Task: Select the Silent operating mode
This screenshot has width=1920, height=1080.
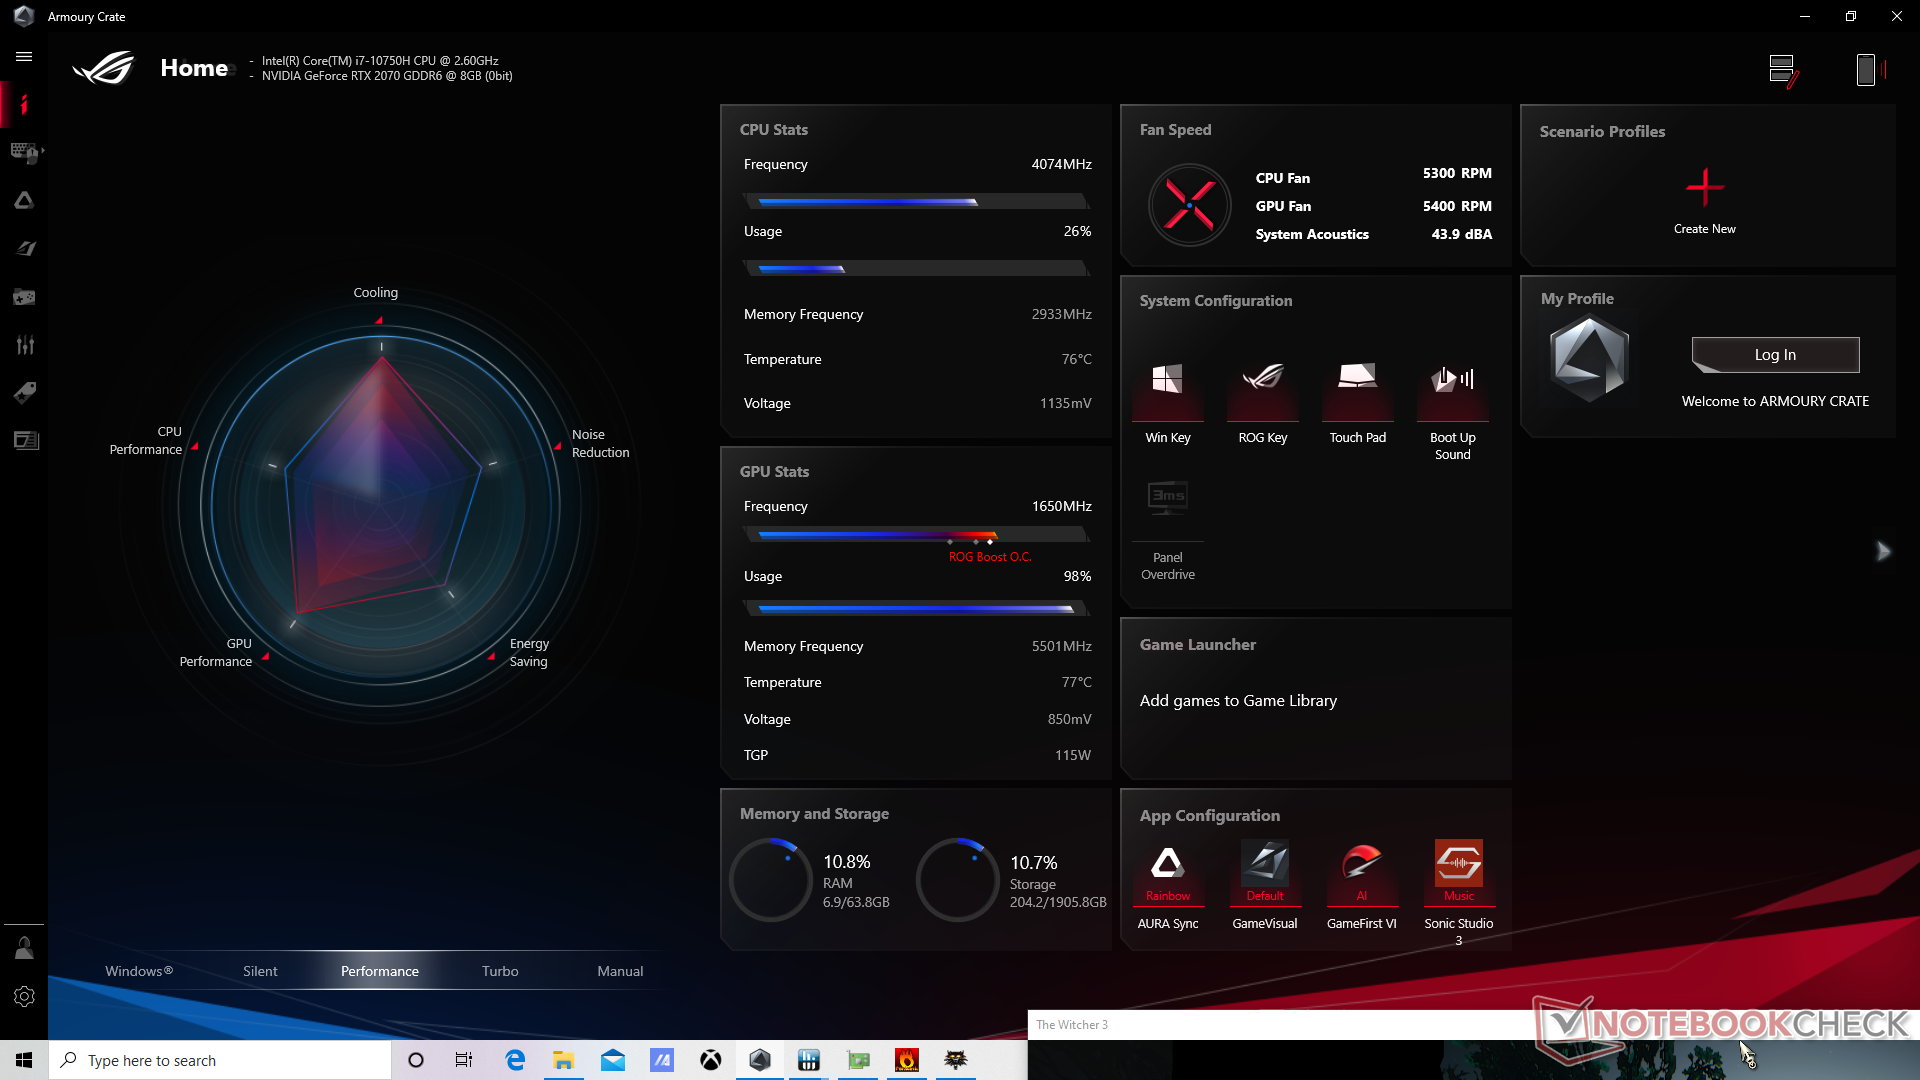Action: pos(260,971)
